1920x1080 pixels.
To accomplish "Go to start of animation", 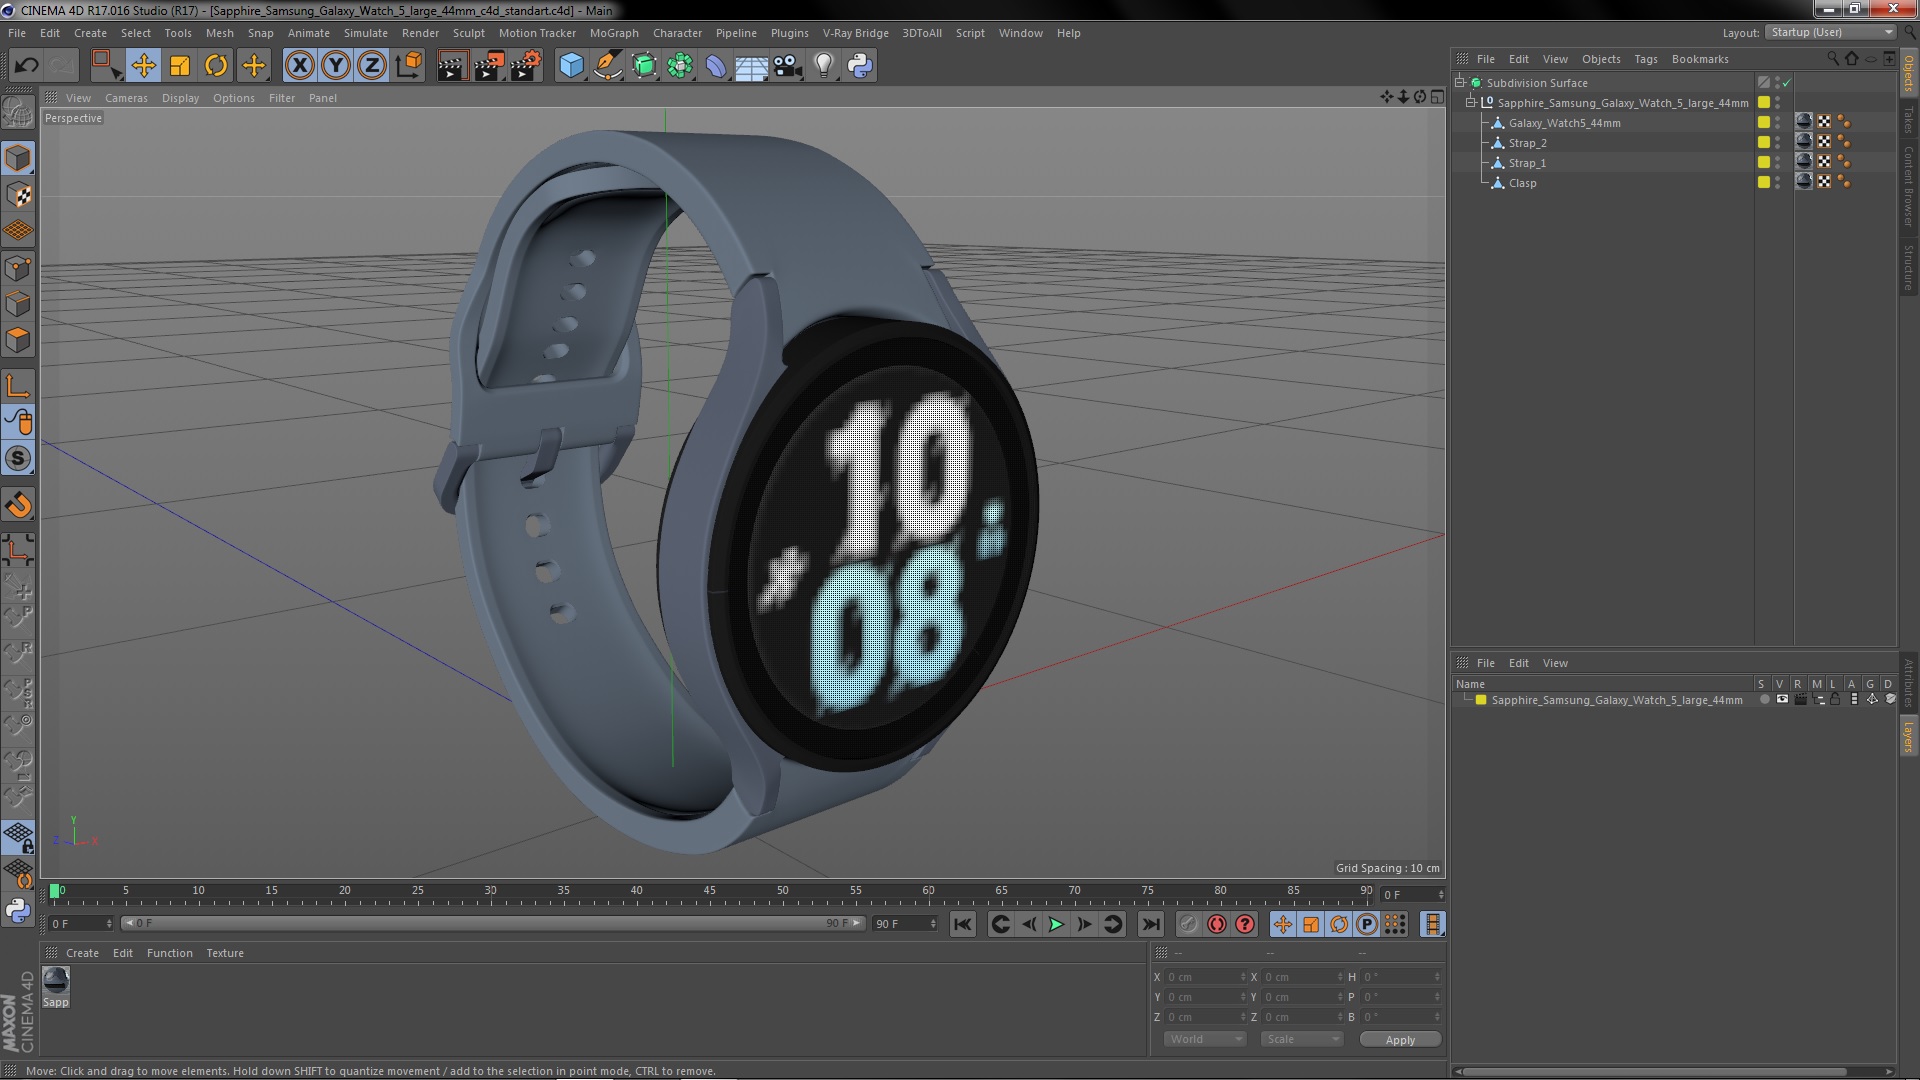I will pyautogui.click(x=962, y=925).
